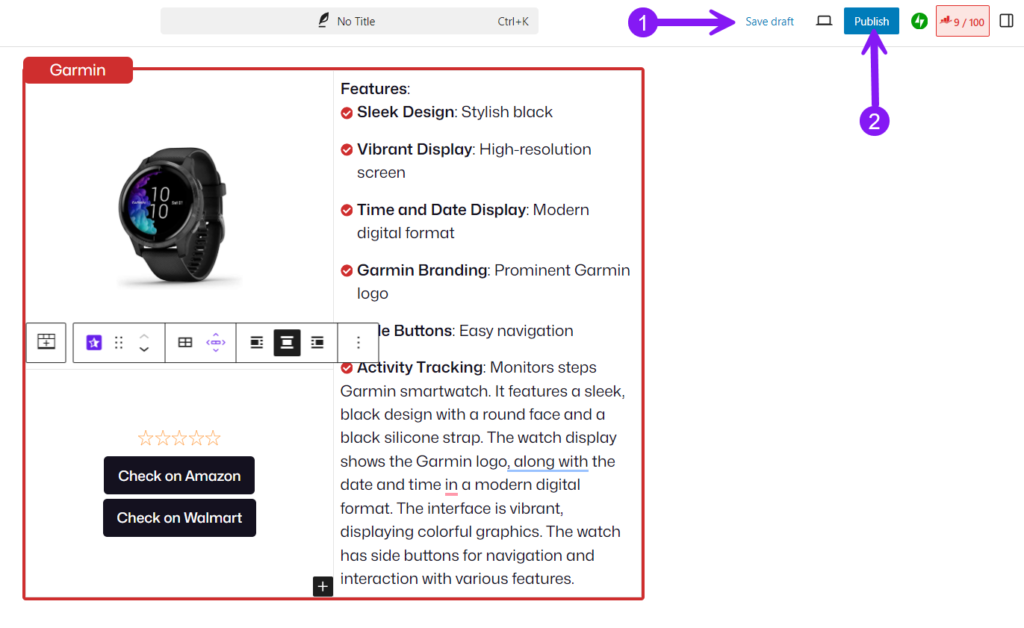Move block up with up chevron
This screenshot has width=1024, height=628.
tap(144, 336)
